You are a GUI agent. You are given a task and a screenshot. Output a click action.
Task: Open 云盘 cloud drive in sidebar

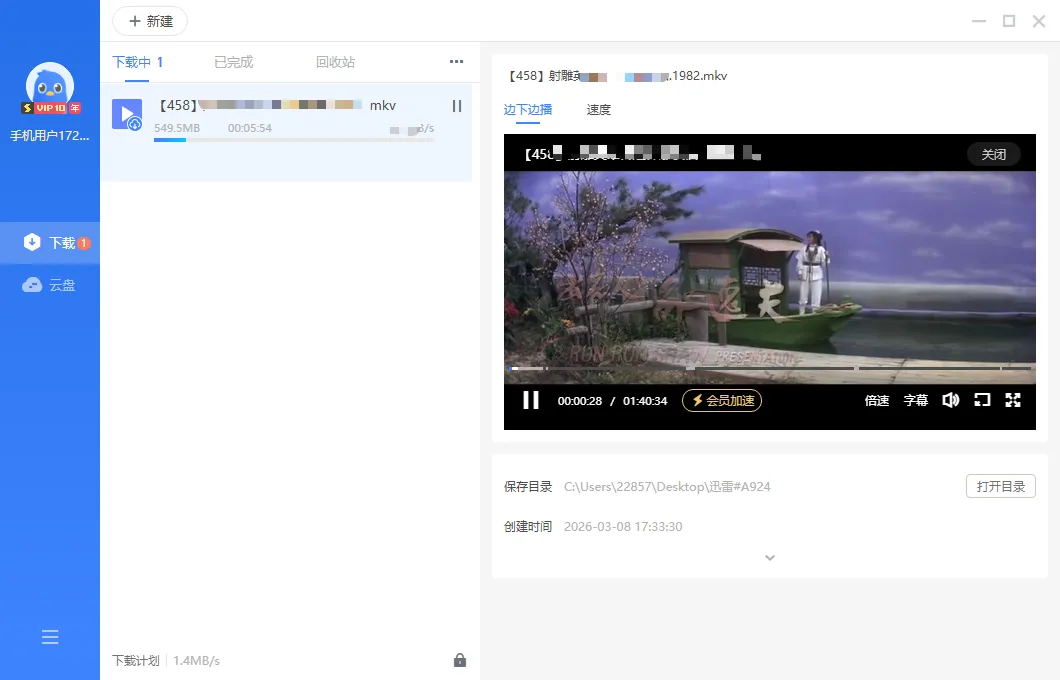tap(50, 285)
